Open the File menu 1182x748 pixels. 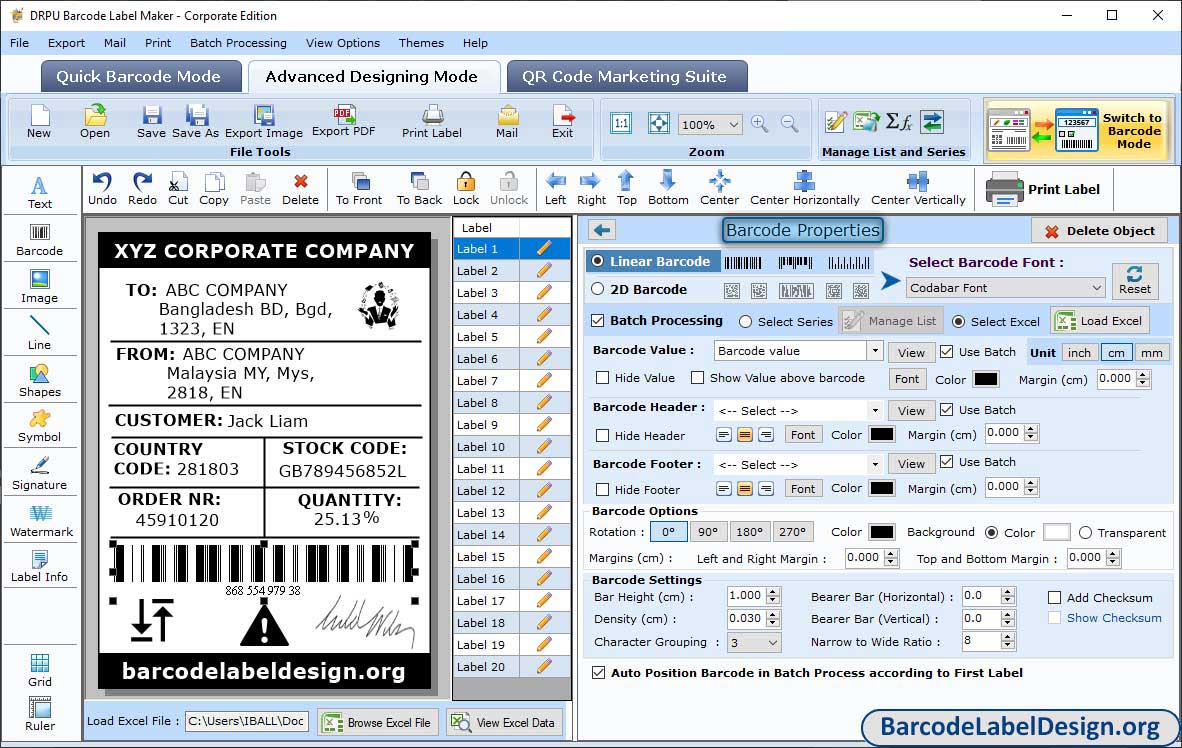pos(20,43)
